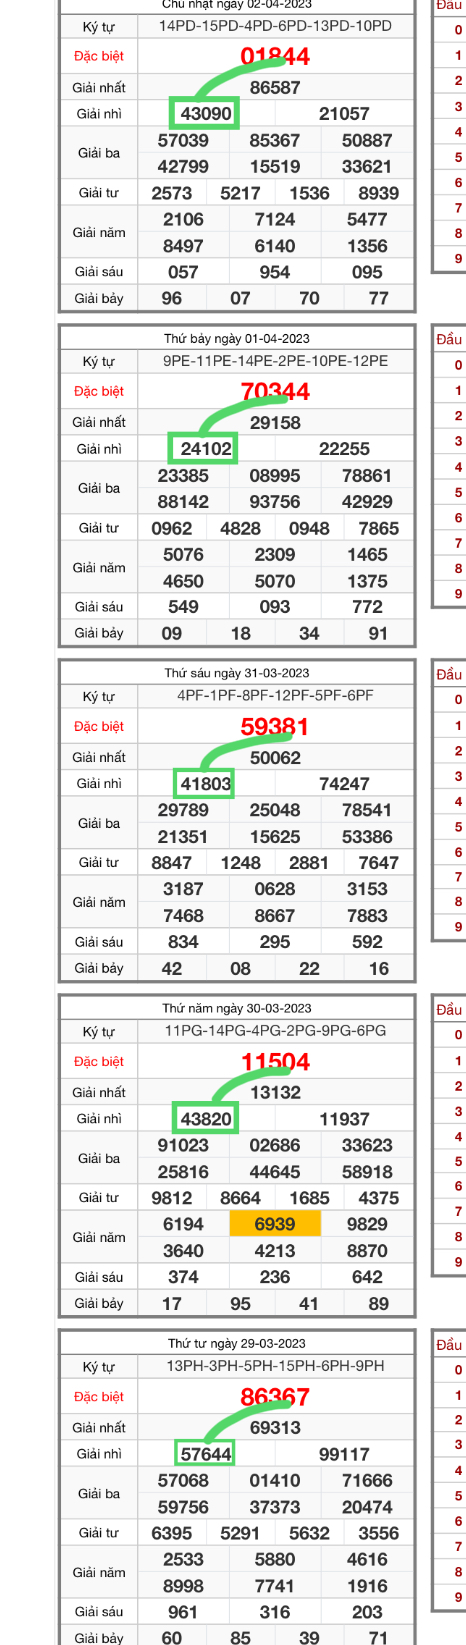This screenshot has width=466, height=1645.
Task: Click third prize number 02686
Action: tap(275, 1145)
